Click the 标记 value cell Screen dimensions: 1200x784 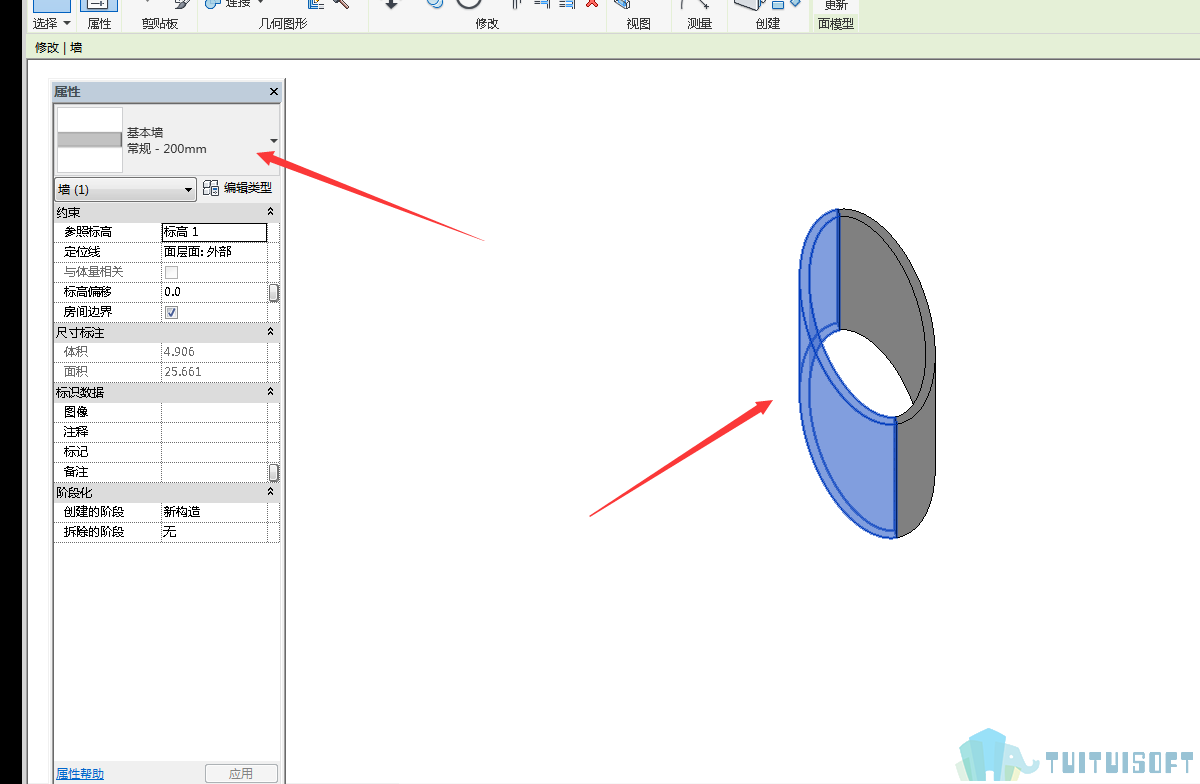coord(214,452)
